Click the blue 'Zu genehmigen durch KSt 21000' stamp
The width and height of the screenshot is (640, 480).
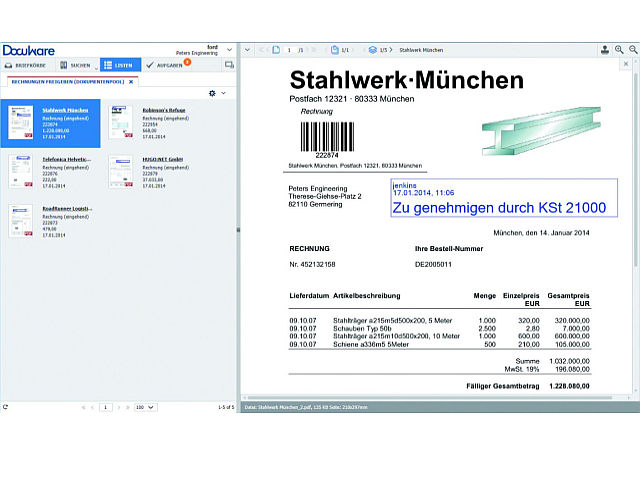[x=504, y=198]
